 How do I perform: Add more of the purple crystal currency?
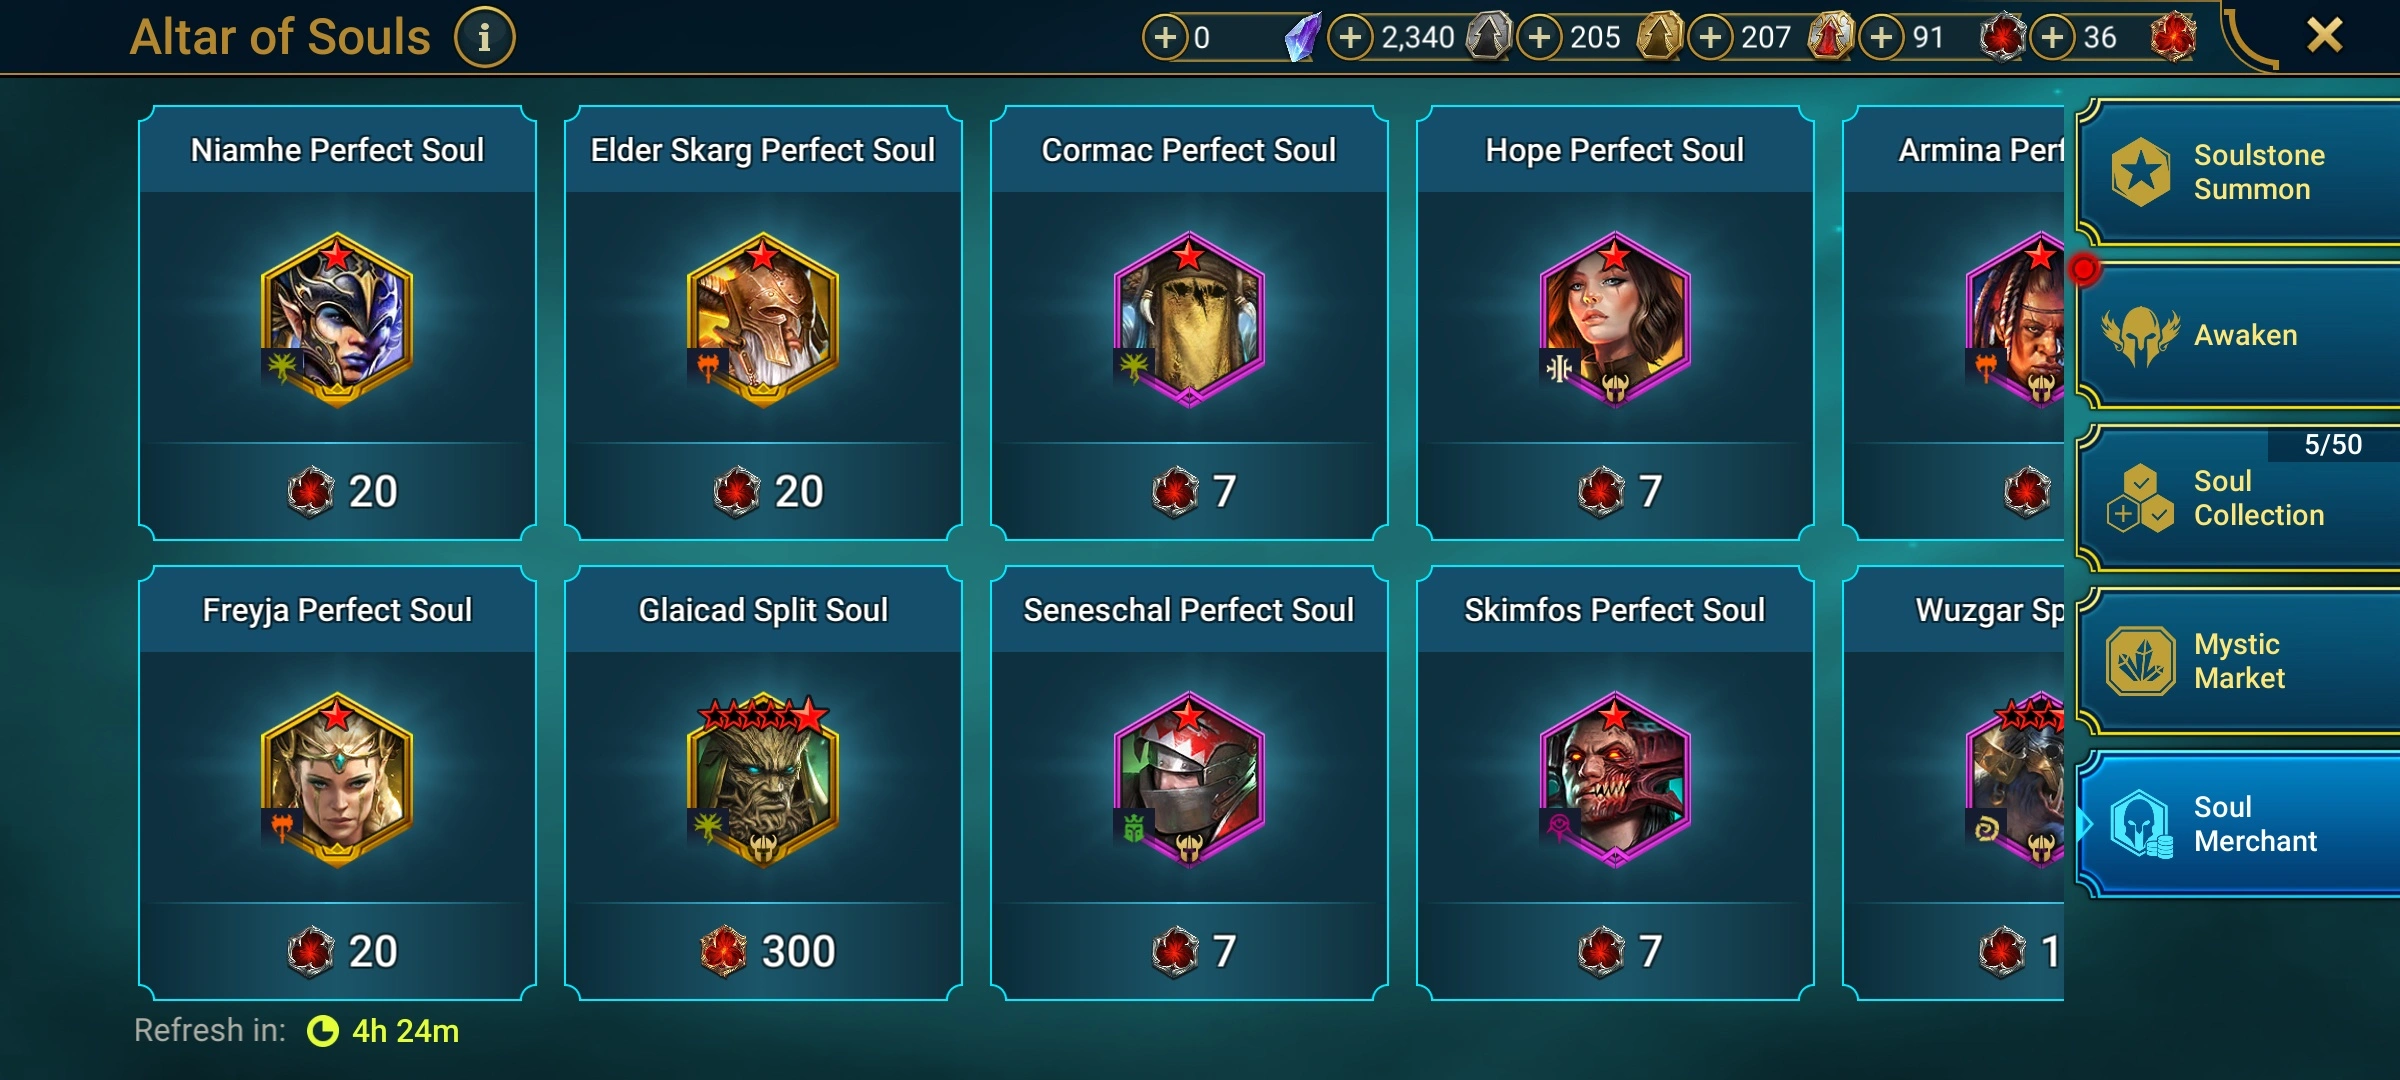[1165, 38]
